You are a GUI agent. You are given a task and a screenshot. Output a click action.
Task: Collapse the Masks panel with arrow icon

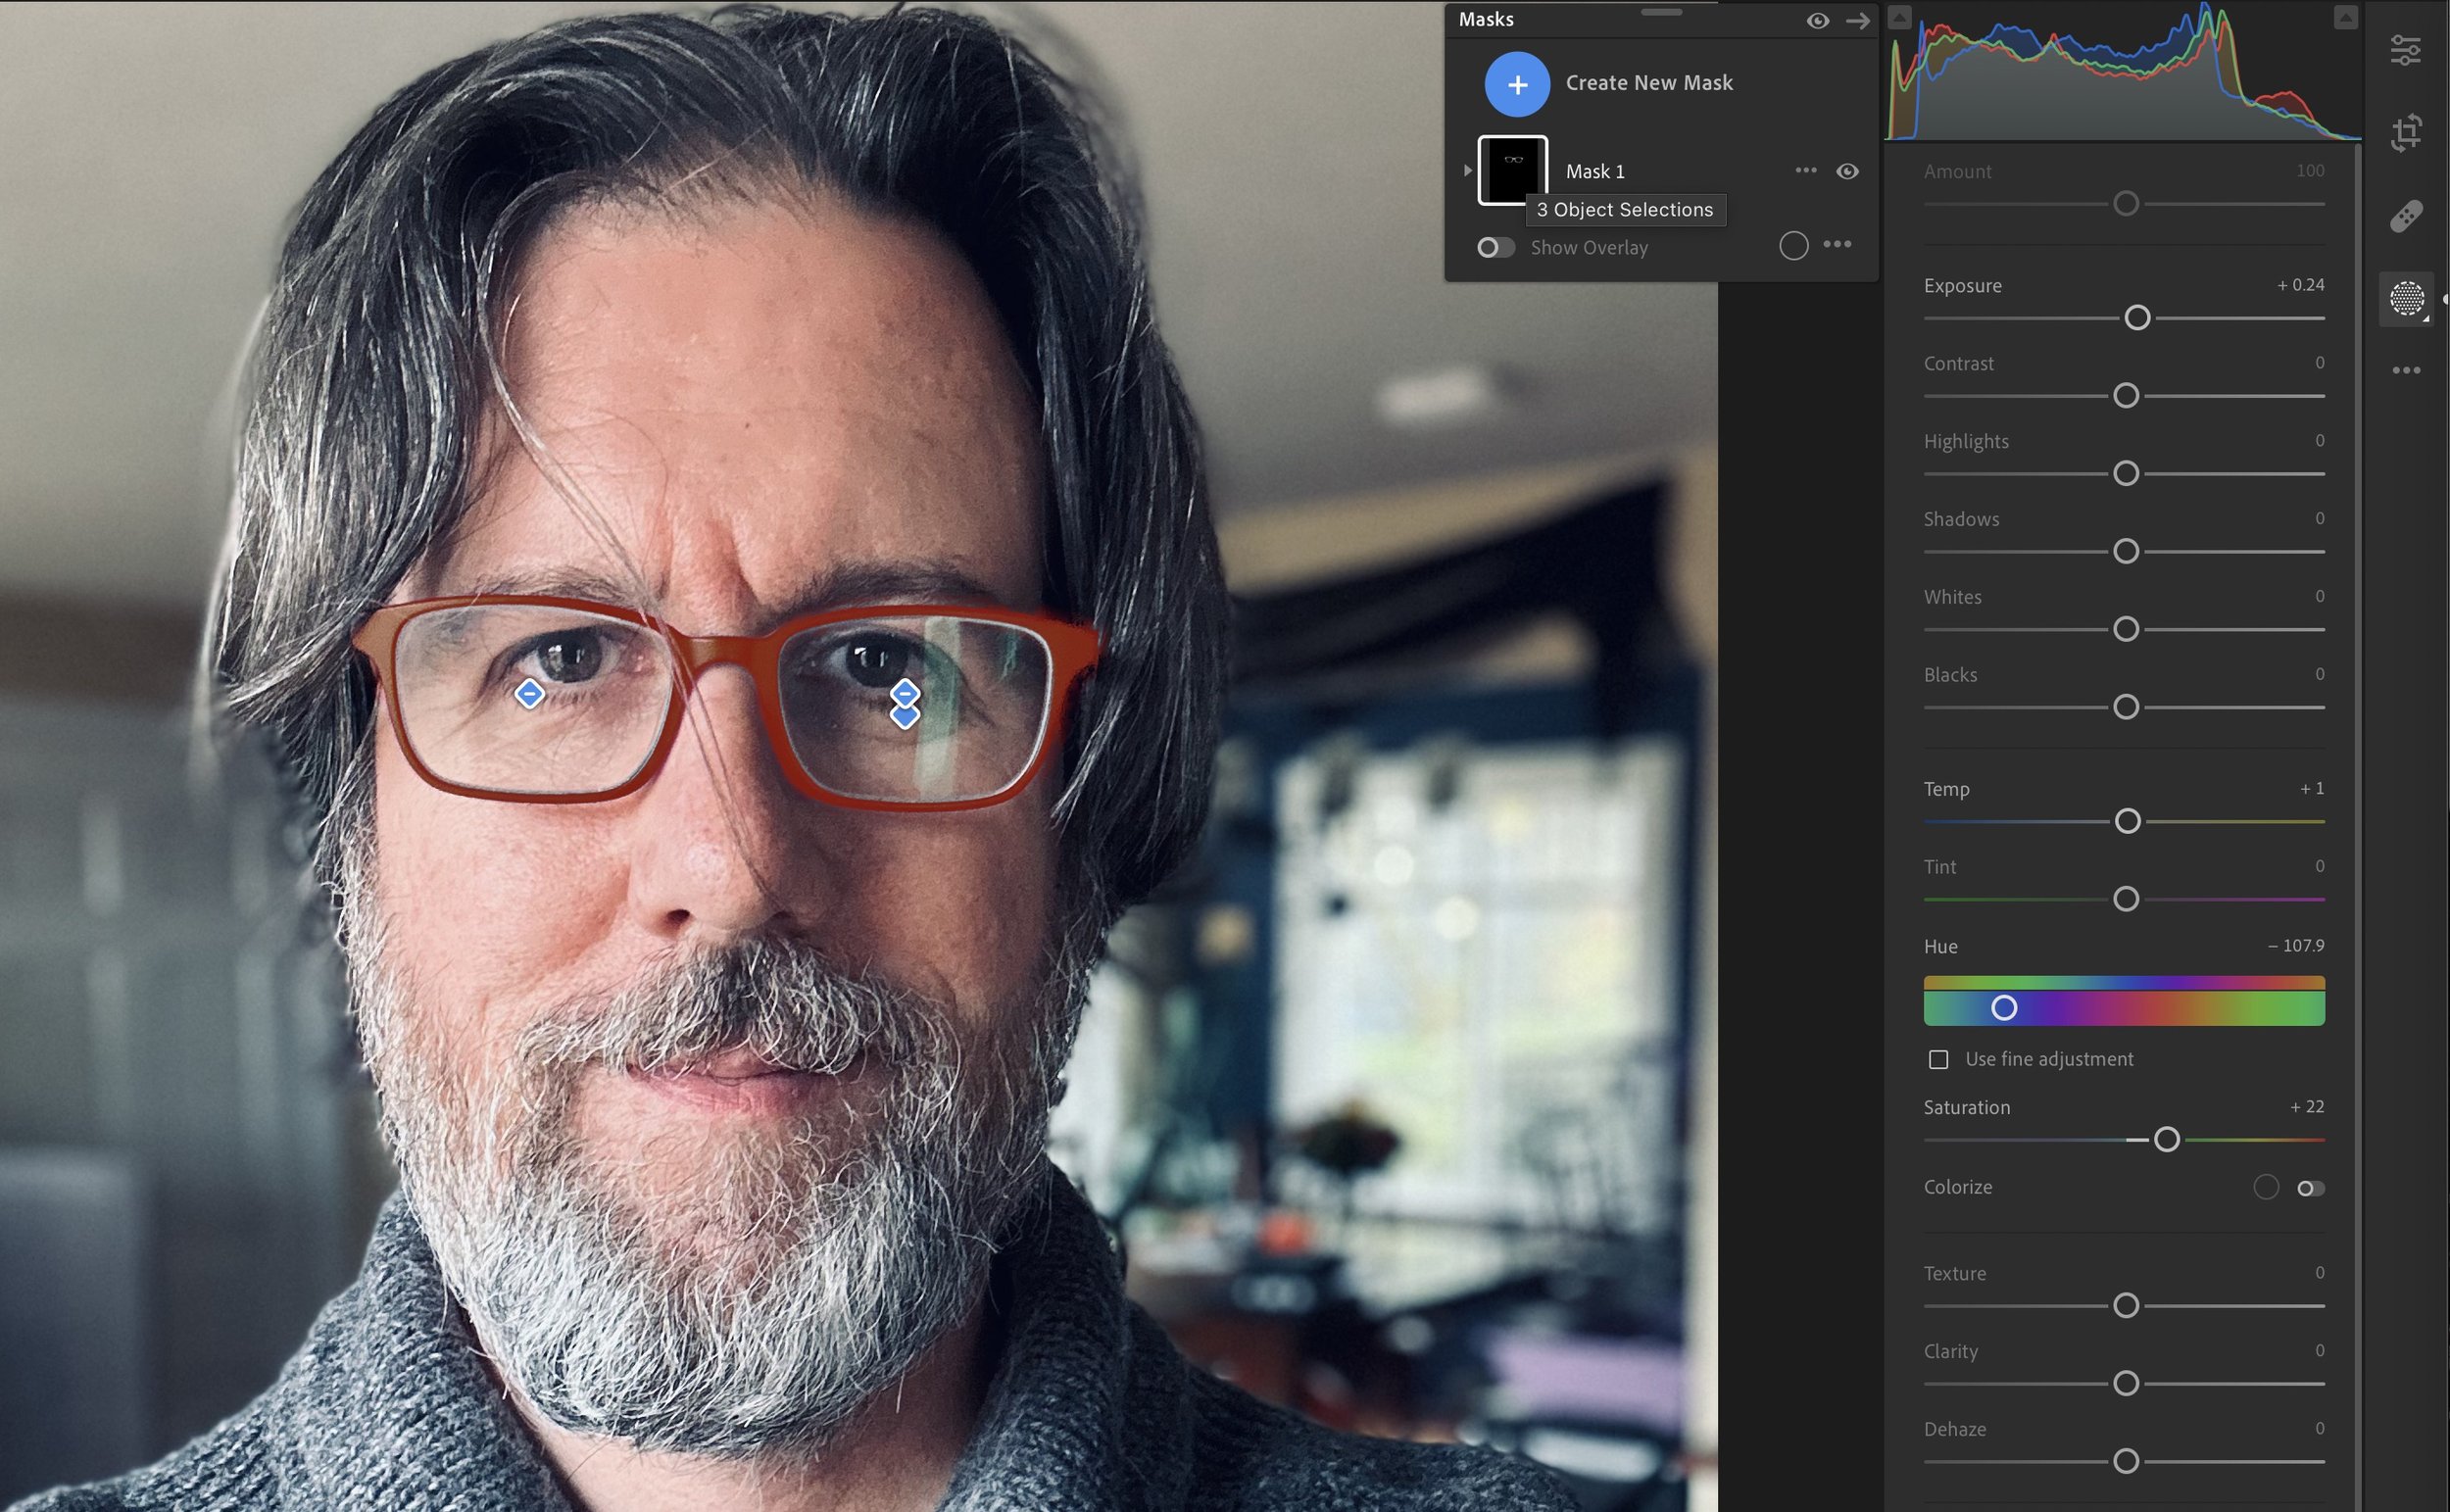pyautogui.click(x=1858, y=21)
